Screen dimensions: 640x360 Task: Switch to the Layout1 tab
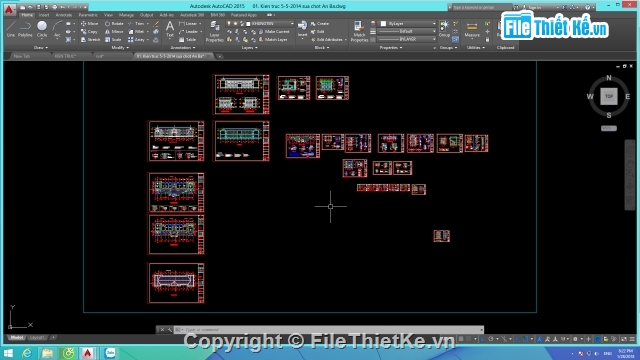coord(37,338)
